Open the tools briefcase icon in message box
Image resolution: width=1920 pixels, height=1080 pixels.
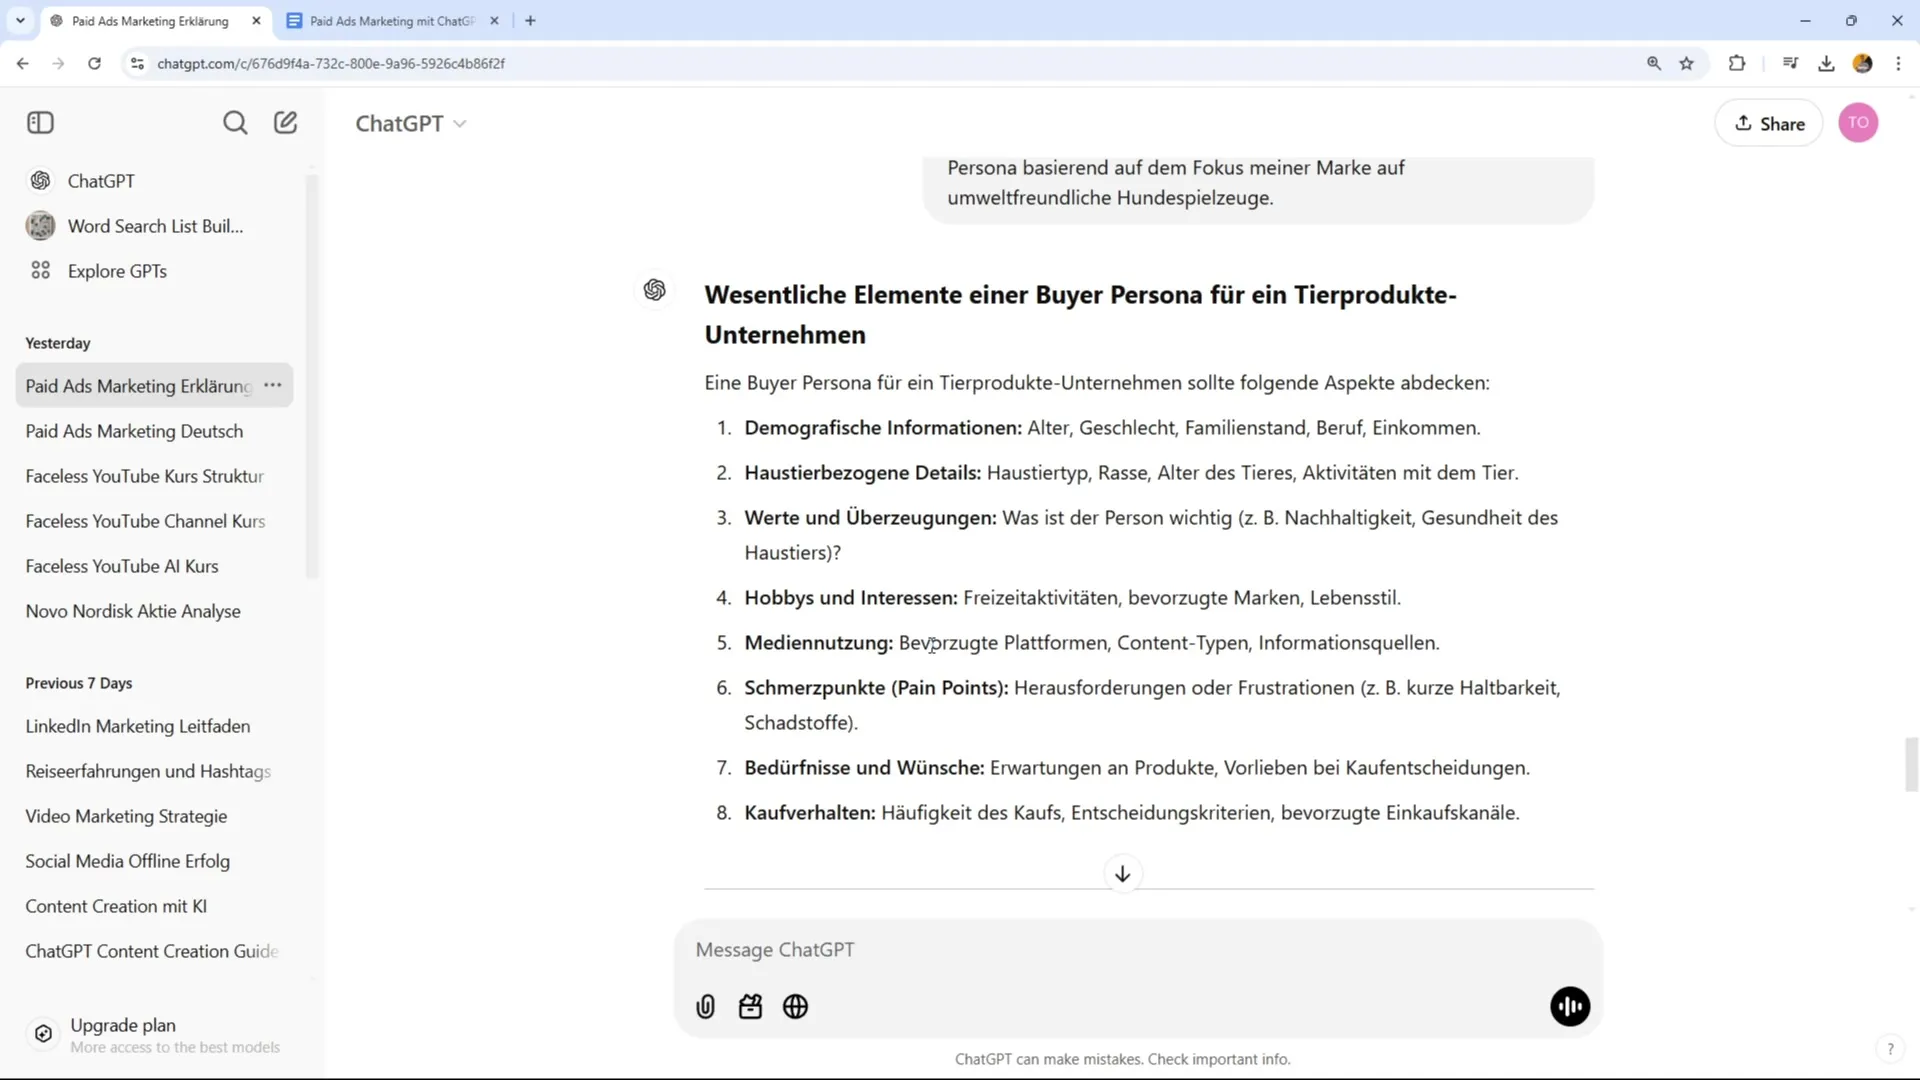click(751, 1007)
